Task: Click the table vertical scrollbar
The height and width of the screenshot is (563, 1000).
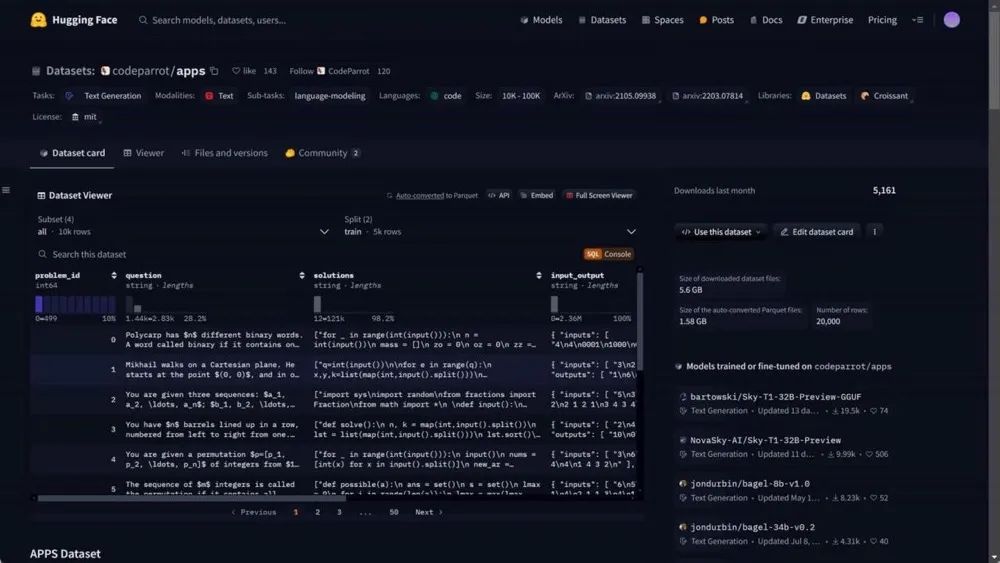Action: [640, 321]
